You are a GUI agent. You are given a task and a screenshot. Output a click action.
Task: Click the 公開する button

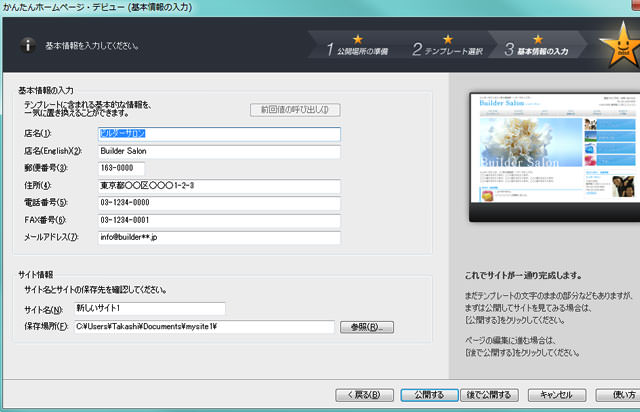(x=429, y=395)
